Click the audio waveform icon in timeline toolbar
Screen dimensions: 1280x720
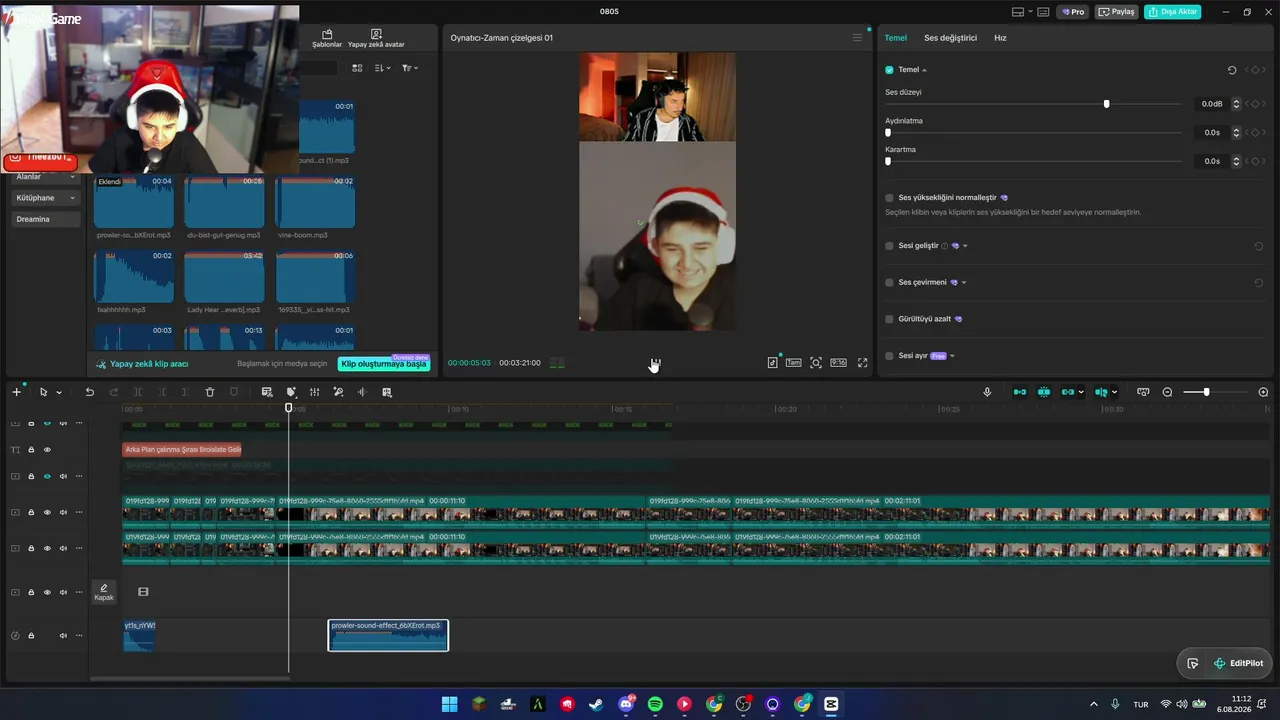pyautogui.click(x=362, y=392)
